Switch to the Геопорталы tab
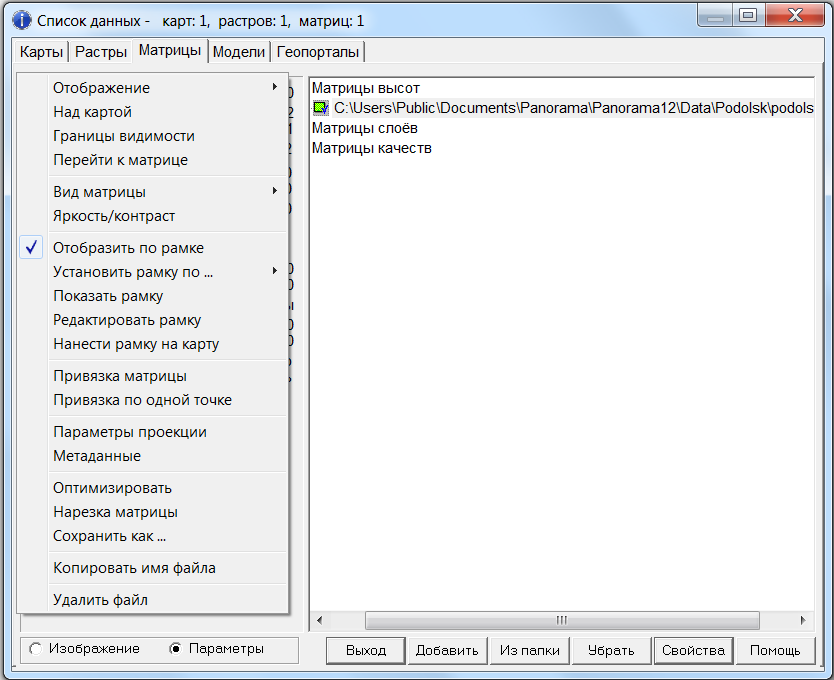 (318, 52)
